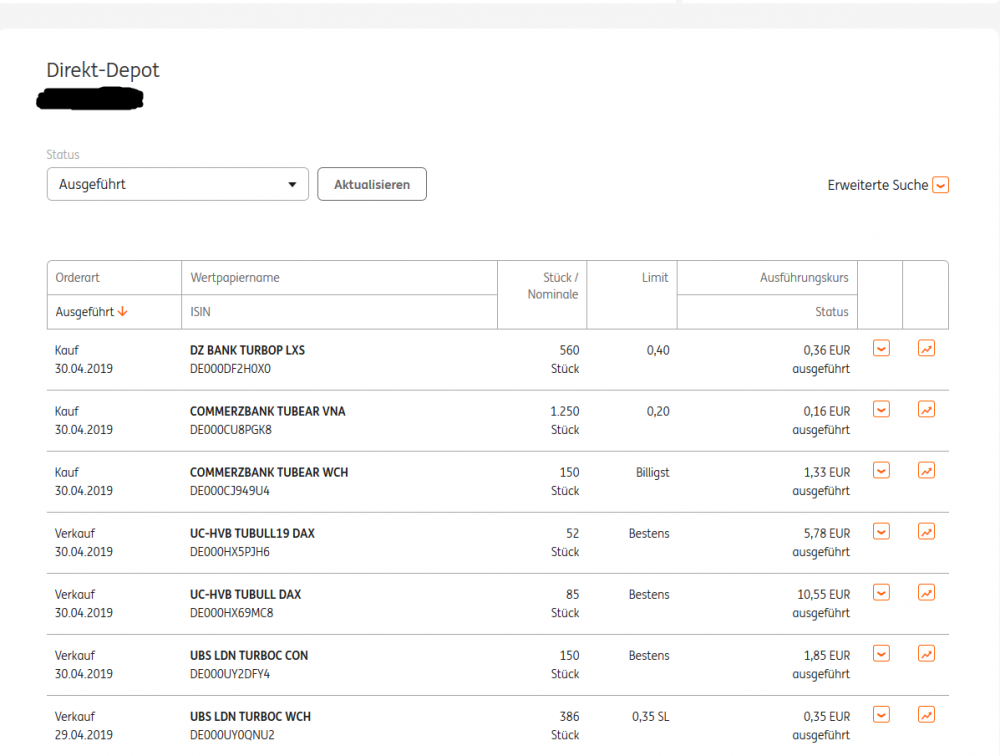Open chart icon for DZ BANK TURBOP LXS

pos(926,349)
